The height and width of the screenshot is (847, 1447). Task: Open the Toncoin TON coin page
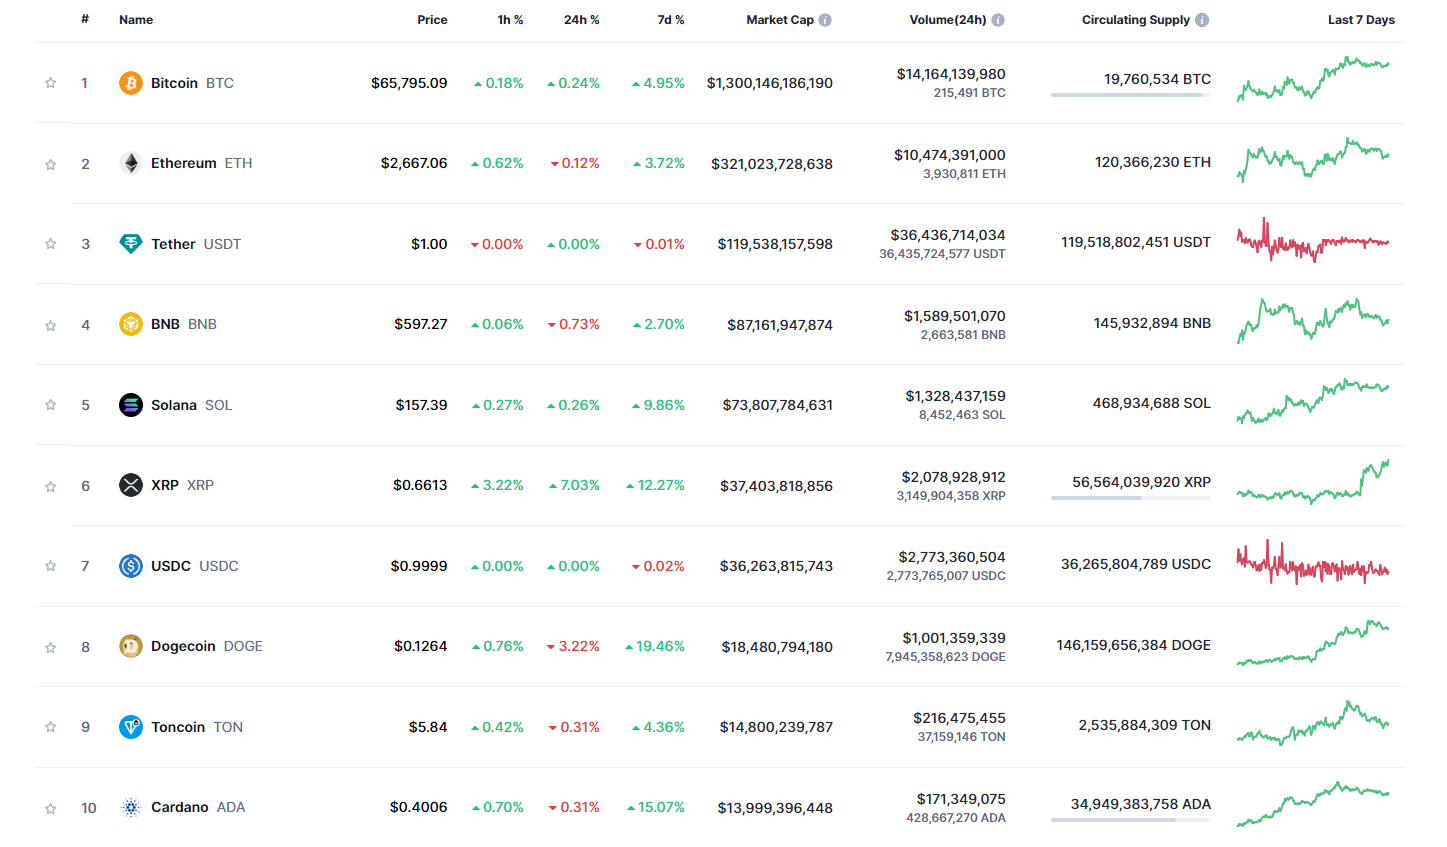pyautogui.click(x=197, y=727)
